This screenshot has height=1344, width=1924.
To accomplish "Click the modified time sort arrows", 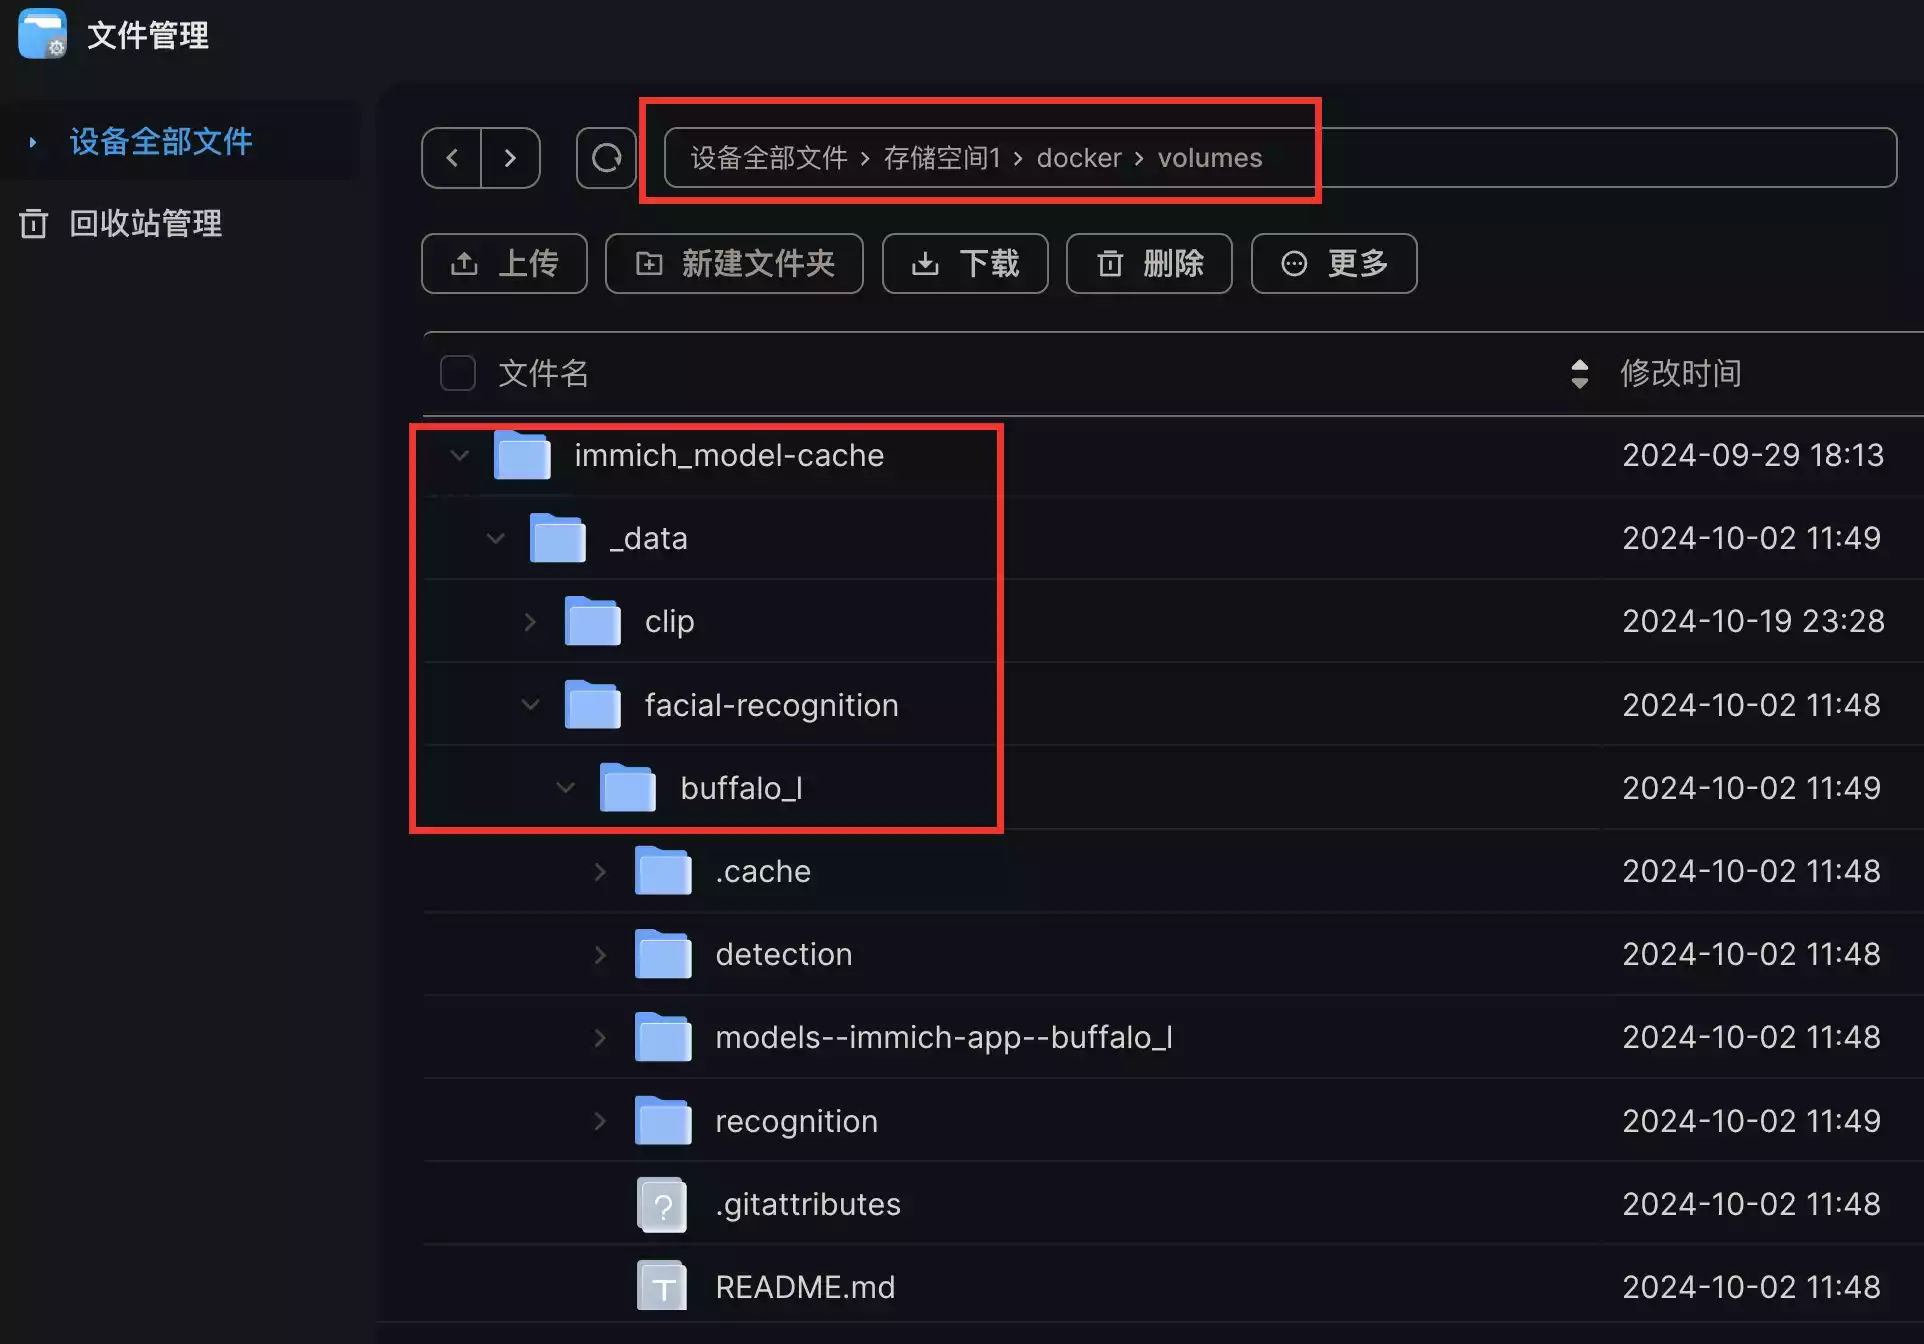I will point(1579,374).
